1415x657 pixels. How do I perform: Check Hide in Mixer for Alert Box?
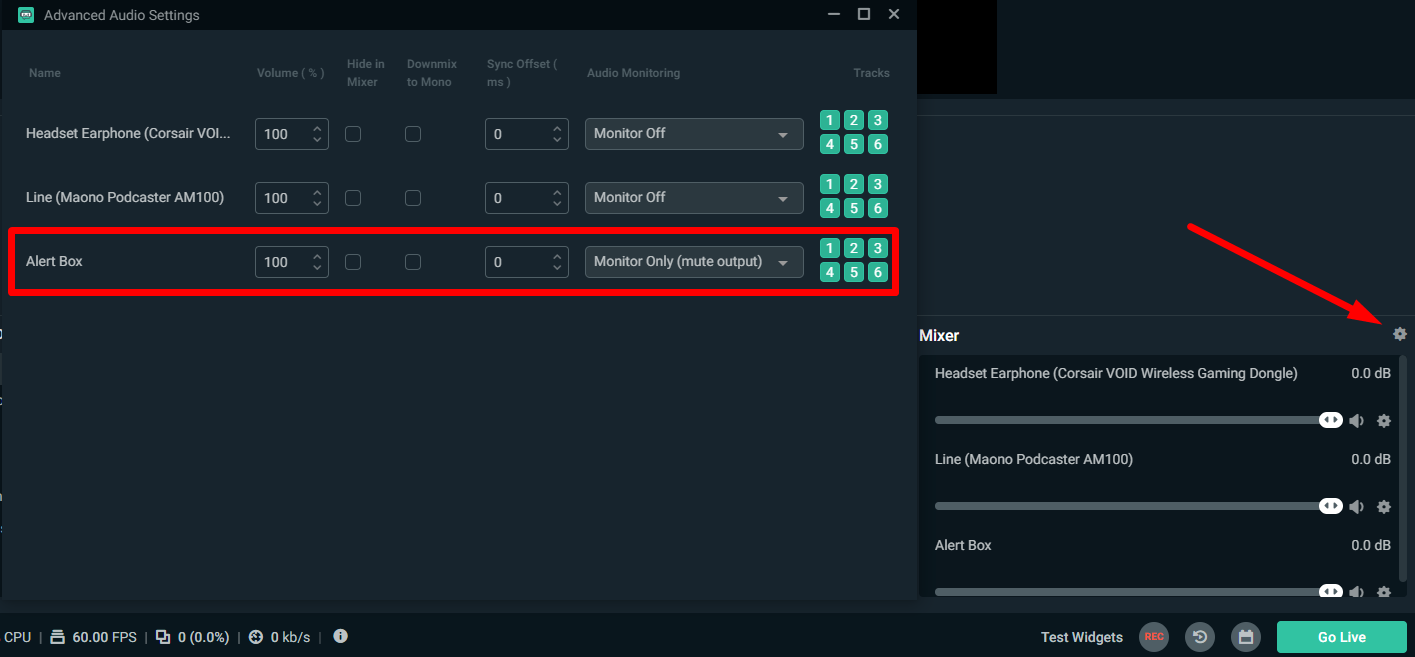[x=353, y=262]
